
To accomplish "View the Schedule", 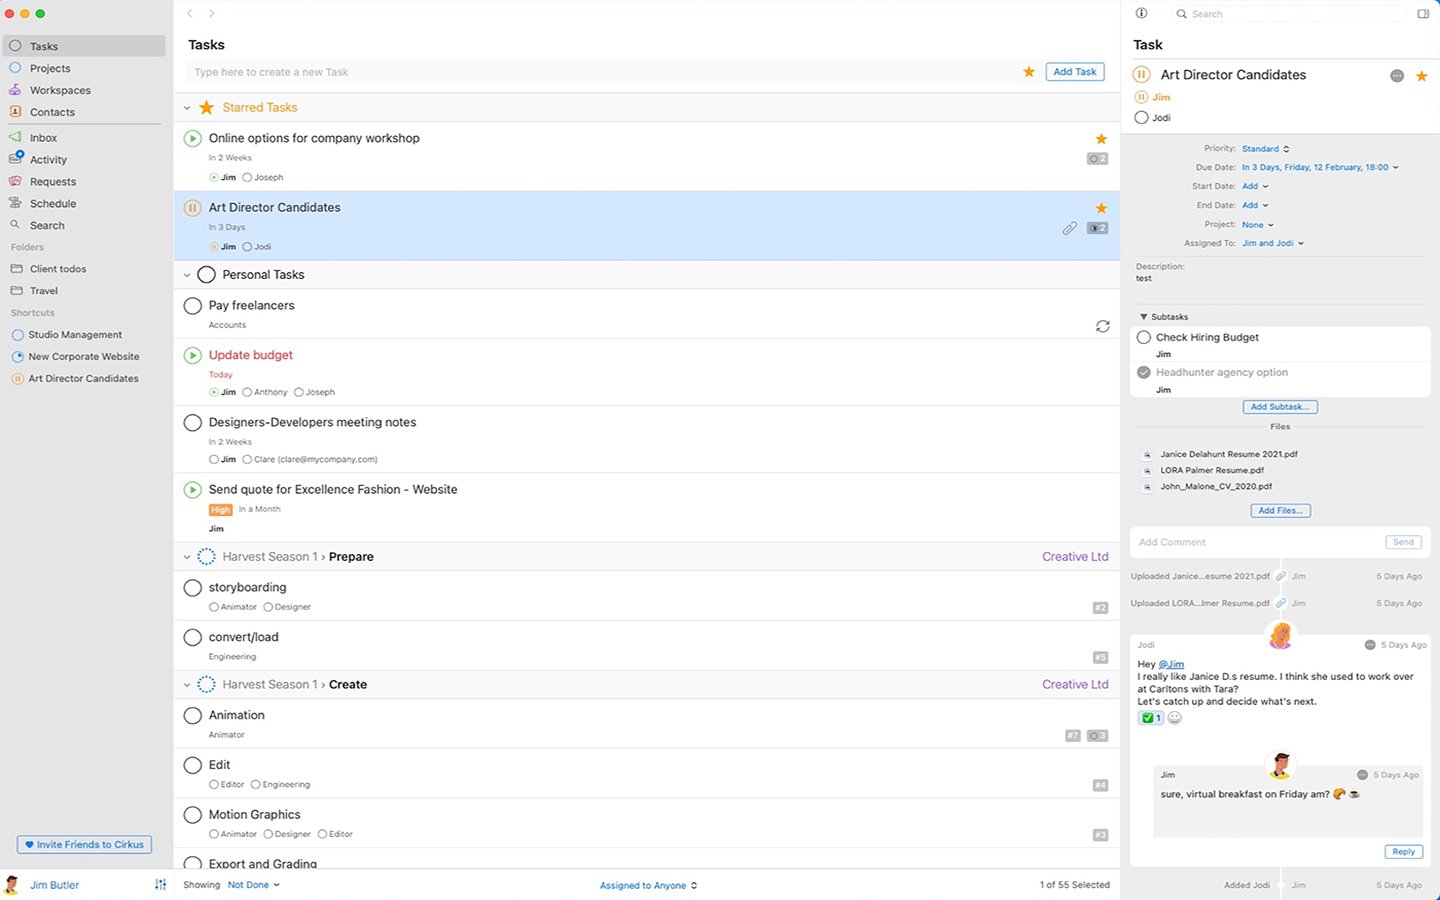I will (x=50, y=203).
